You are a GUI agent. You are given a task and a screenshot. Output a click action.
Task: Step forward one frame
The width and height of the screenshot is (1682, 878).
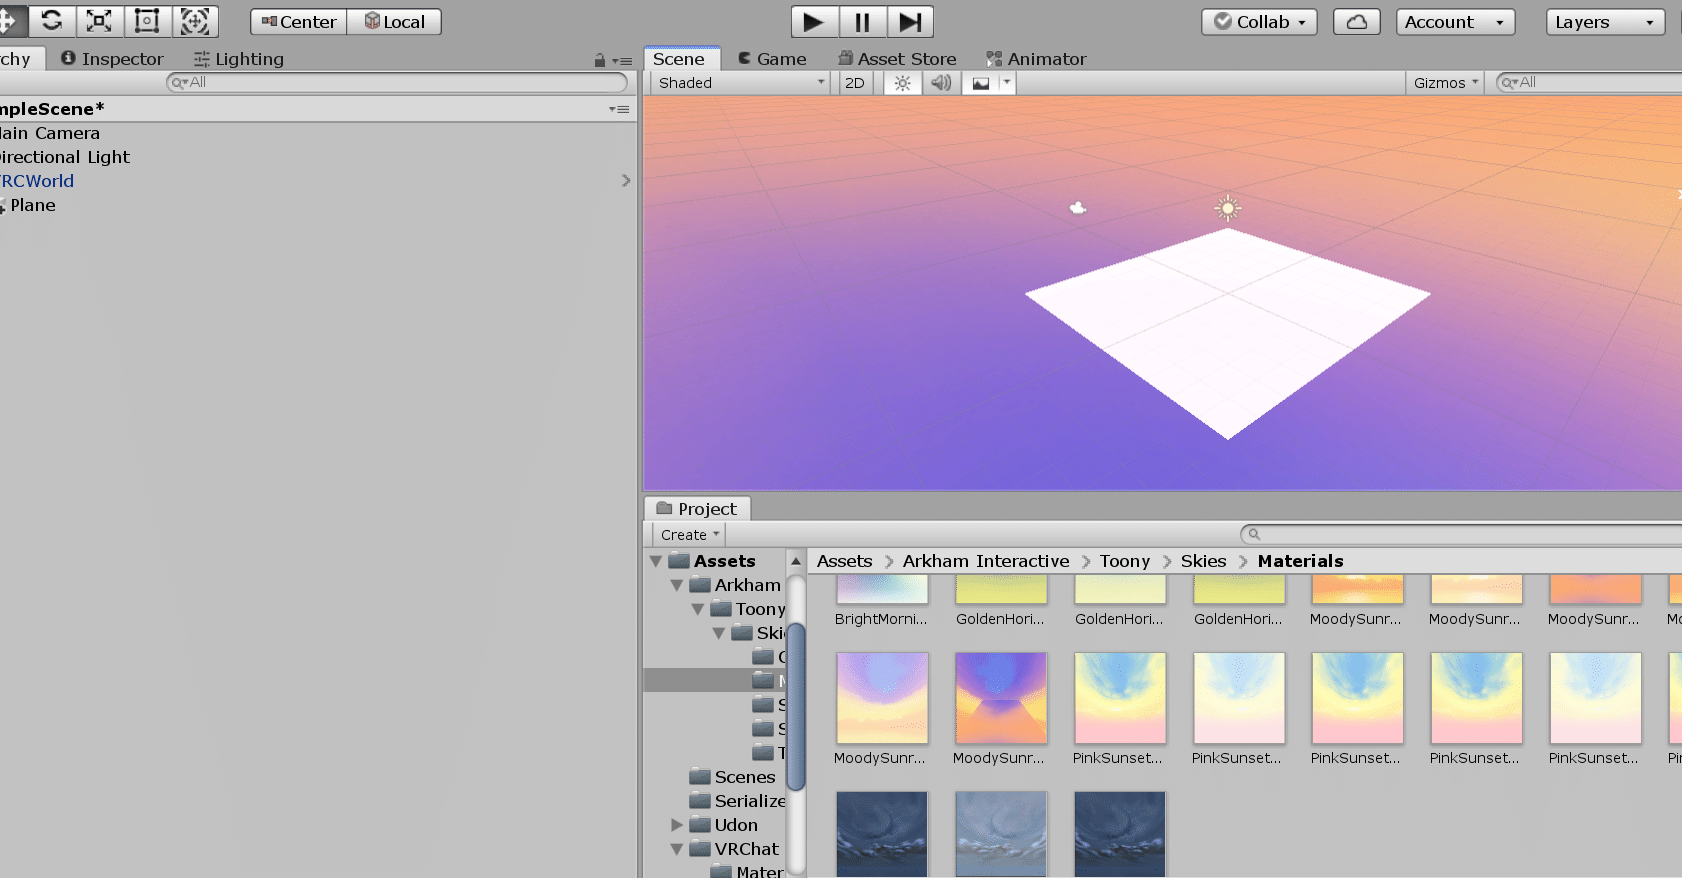[x=910, y=22]
